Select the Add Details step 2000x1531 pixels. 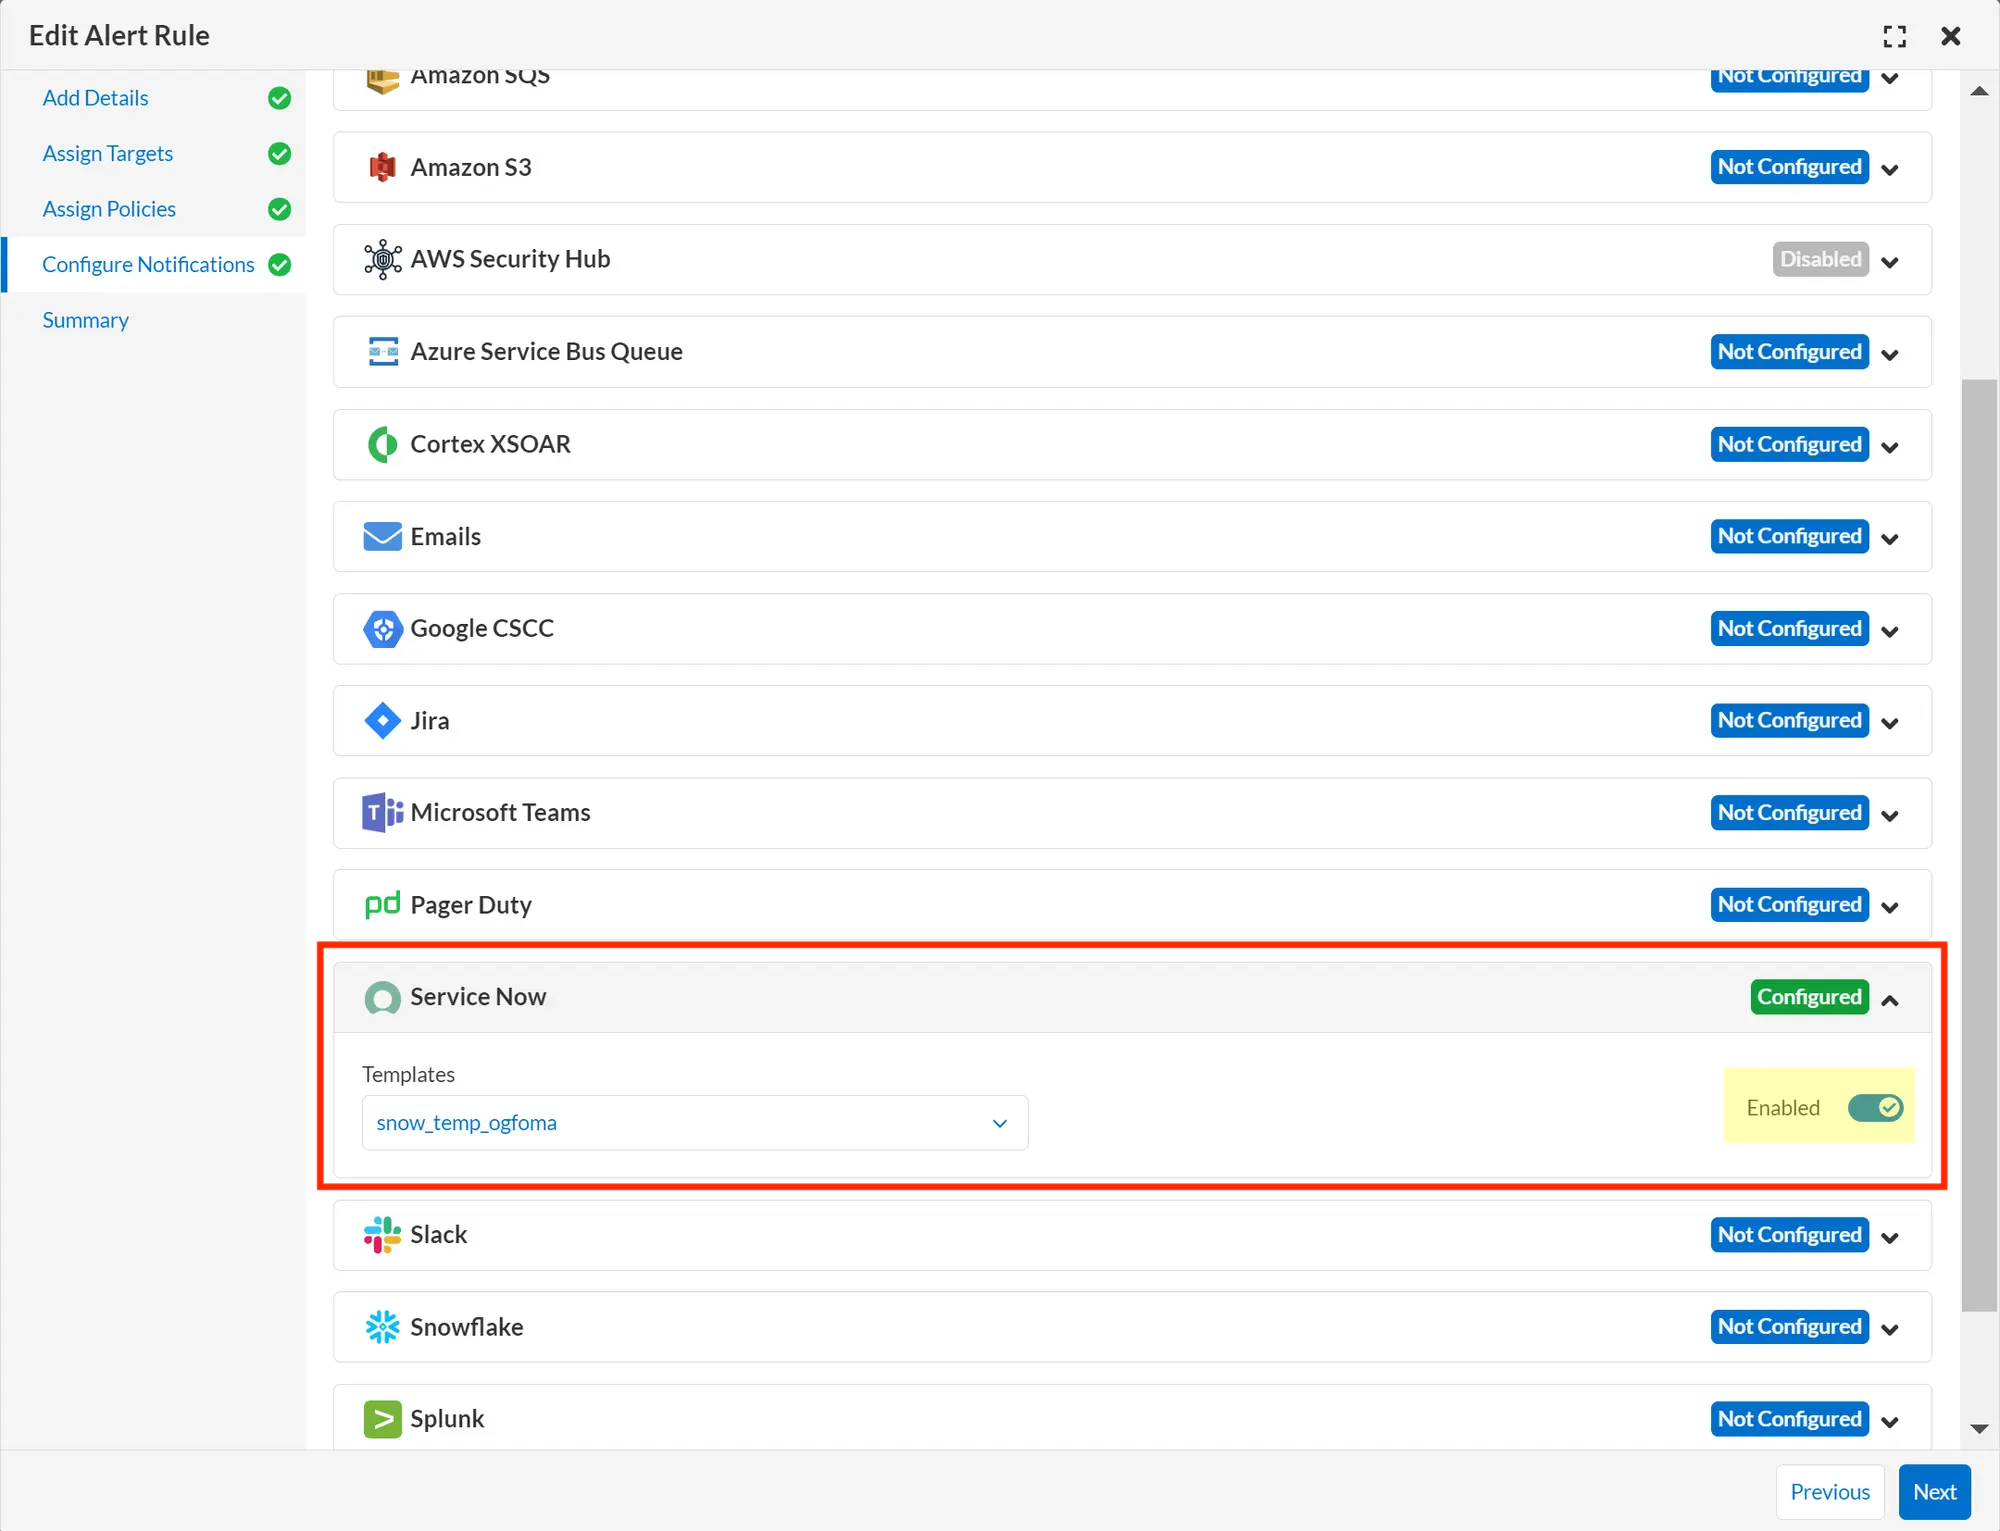96,98
